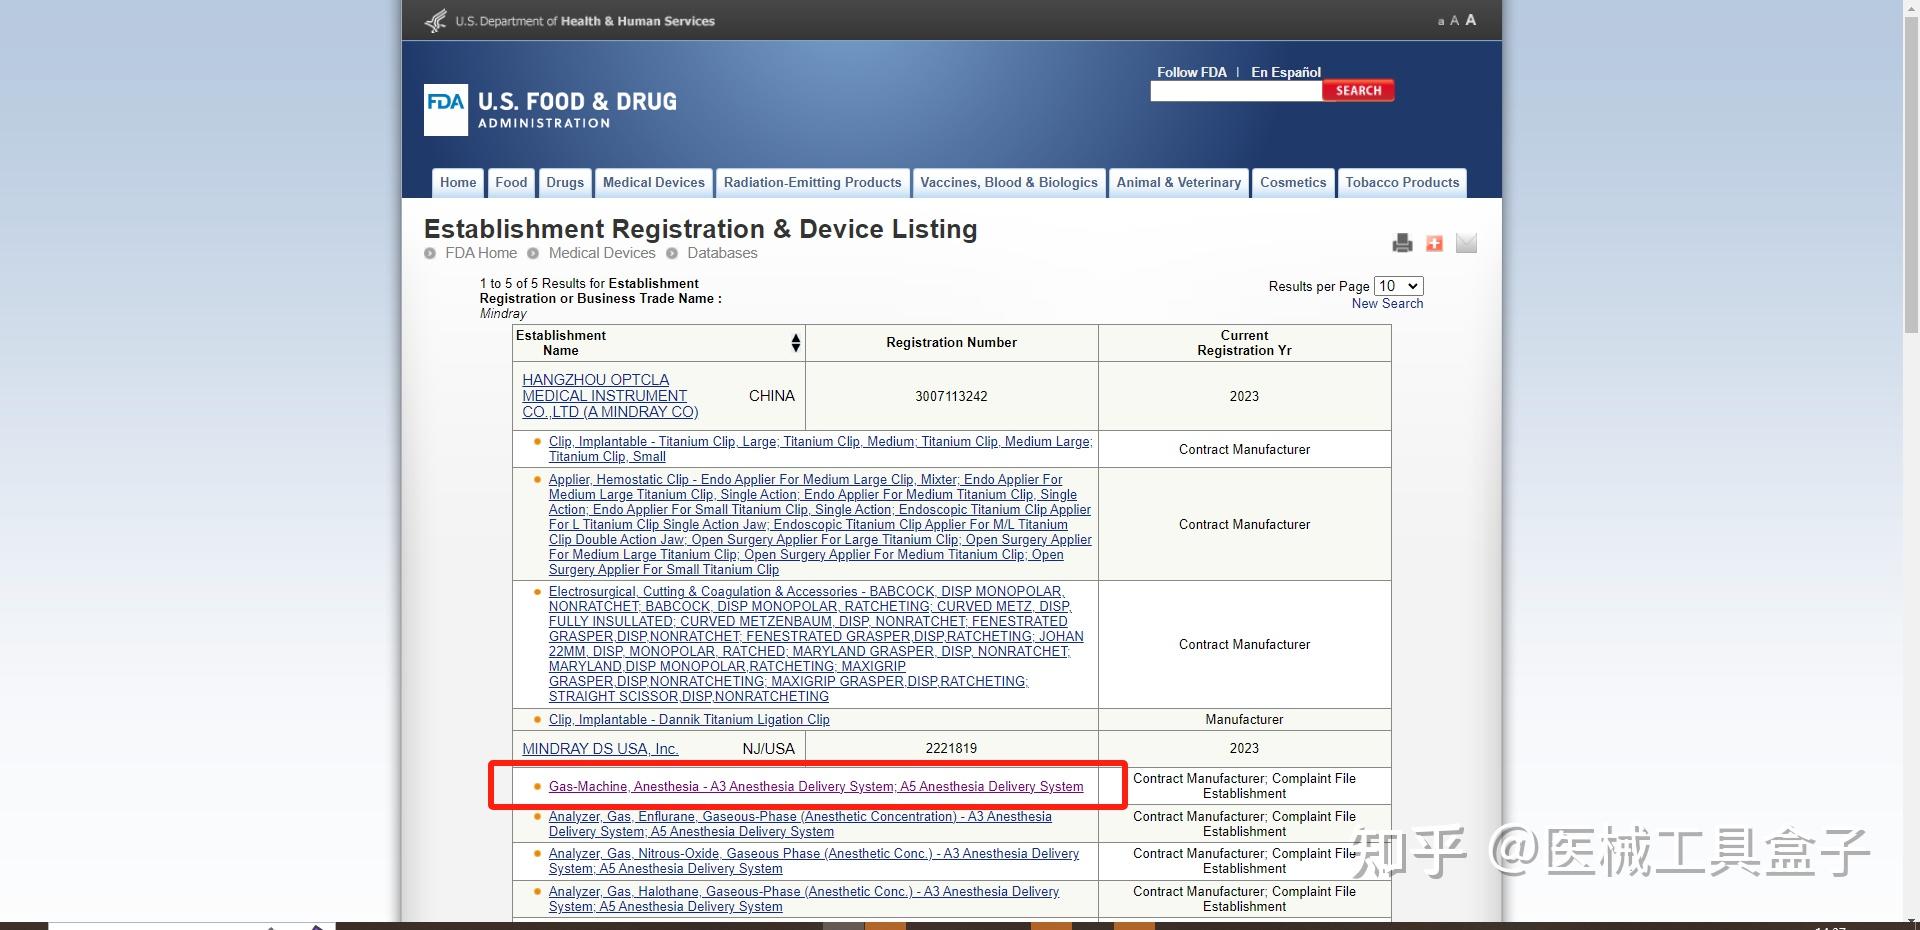Image resolution: width=1920 pixels, height=930 pixels.
Task: Open Analyzer, Gas, Nitrous-Oxide listing link
Action: point(814,861)
